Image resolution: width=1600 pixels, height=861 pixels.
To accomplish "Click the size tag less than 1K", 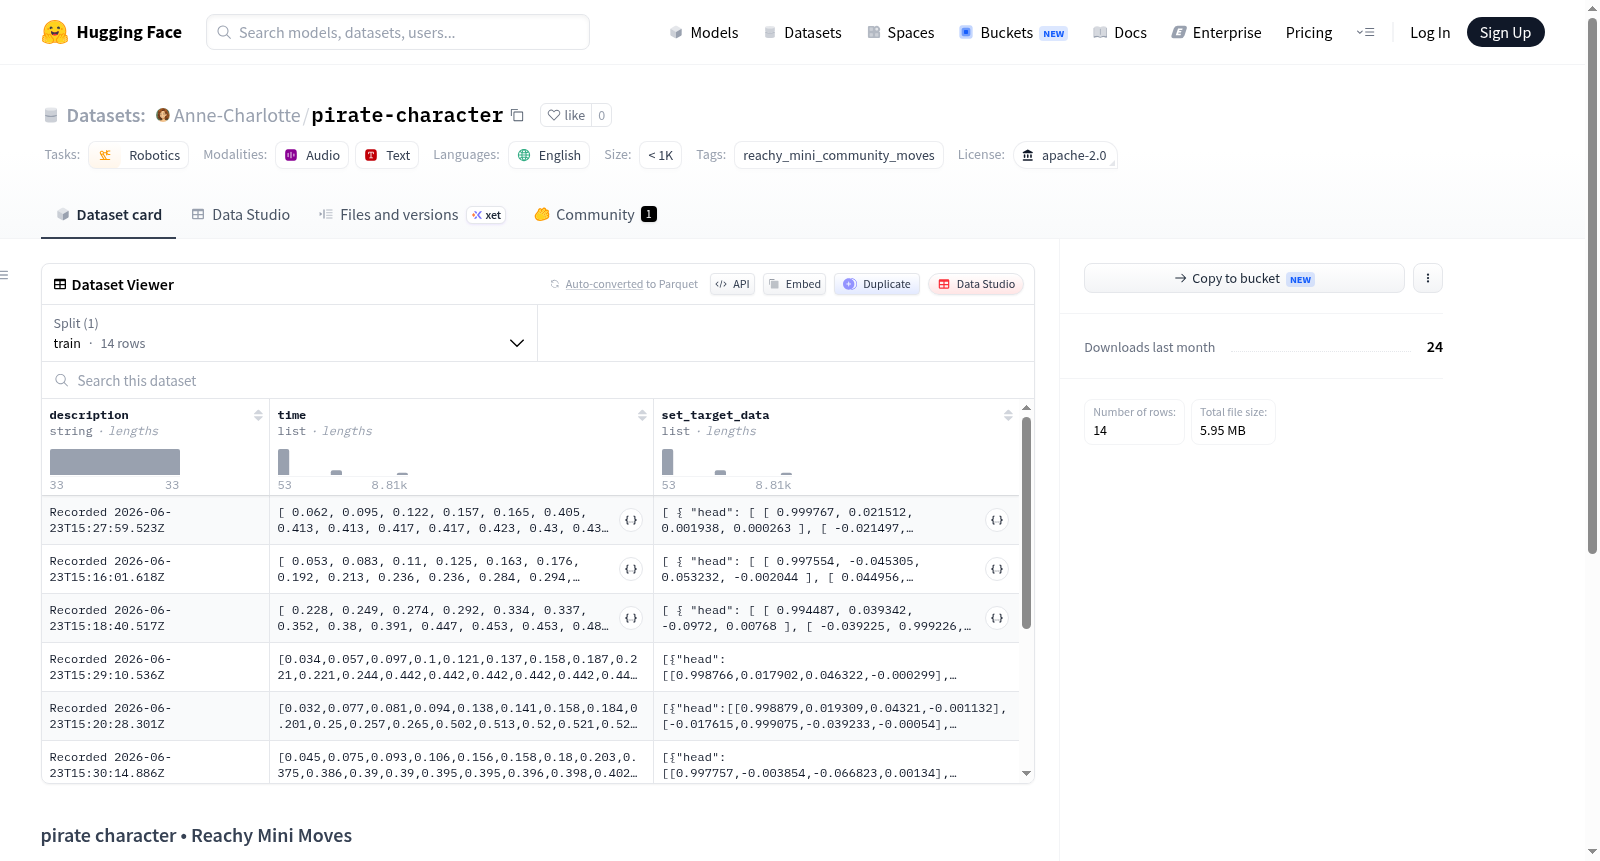I will [x=660, y=155].
